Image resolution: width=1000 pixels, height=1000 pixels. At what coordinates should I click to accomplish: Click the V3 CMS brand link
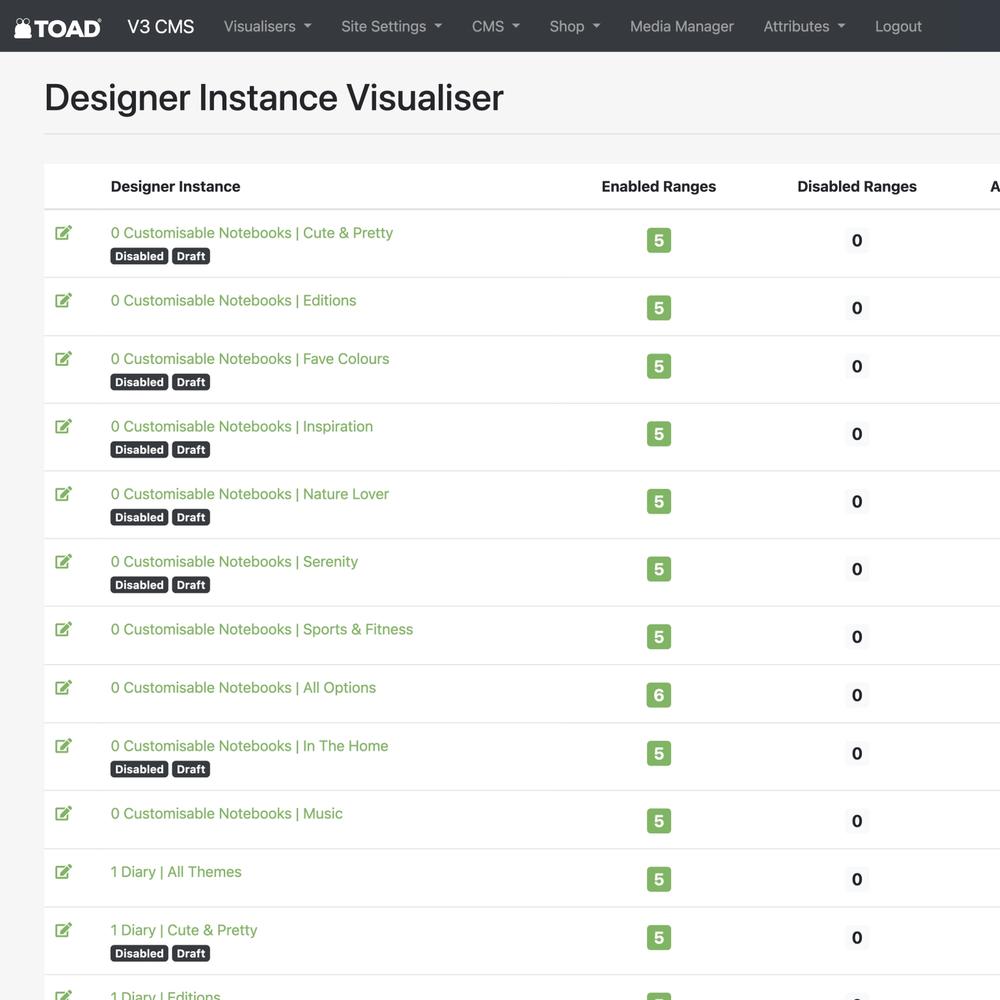coord(160,27)
